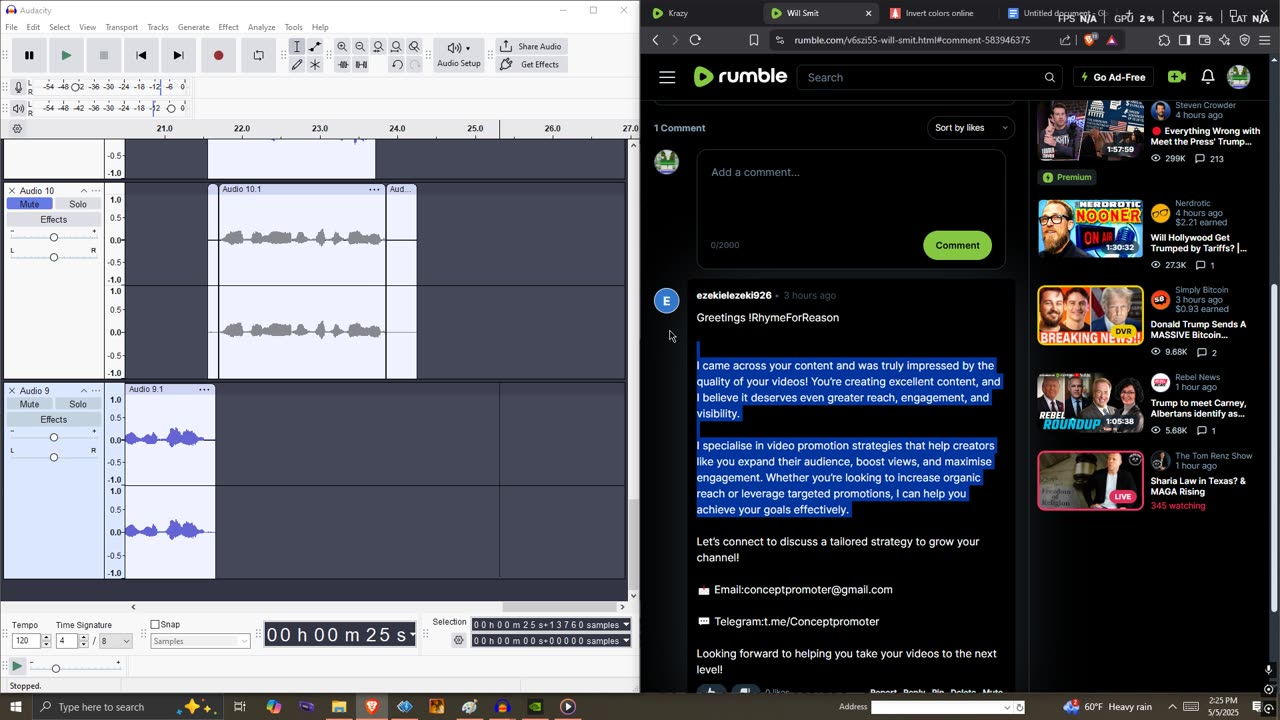Click the timeline options gear icon
Viewport: 1280px width, 720px height.
tap(17, 129)
